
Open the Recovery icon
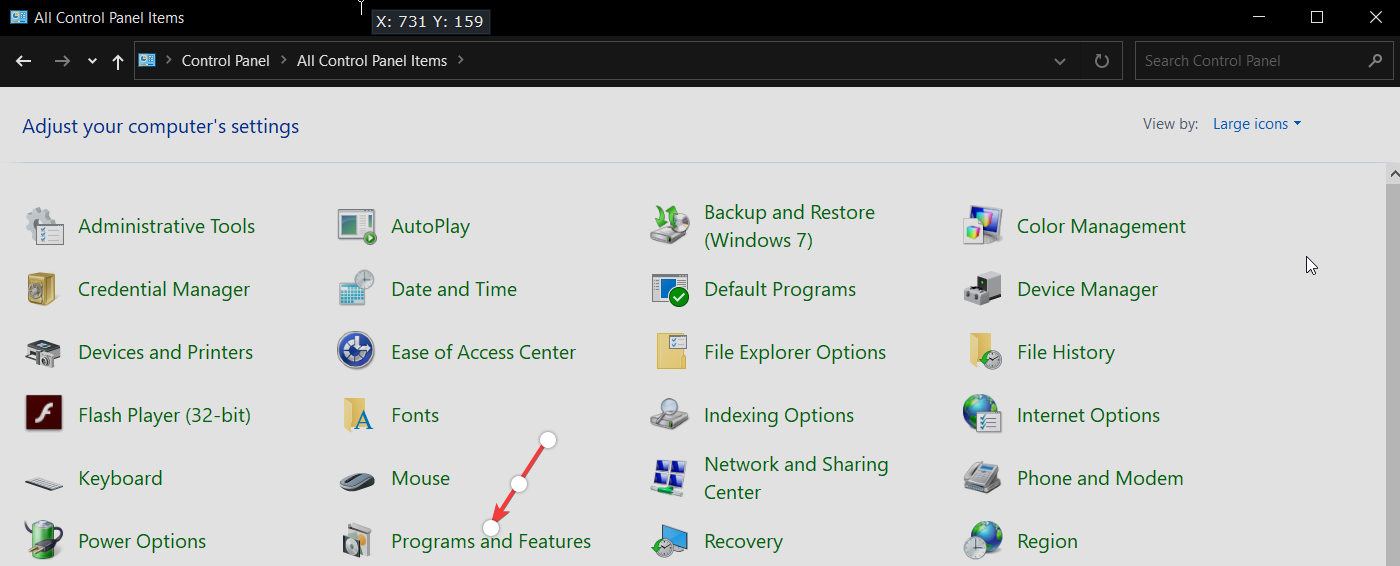(670, 541)
